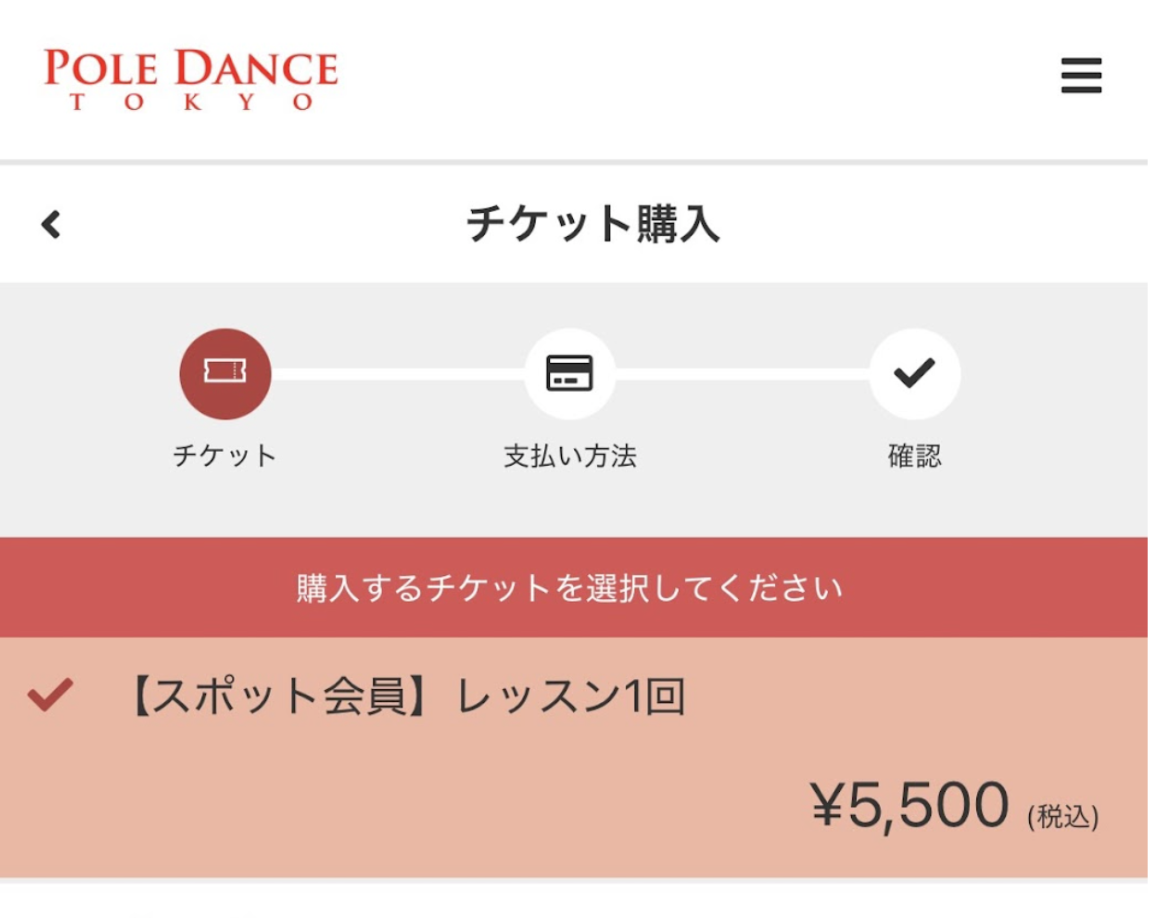Click progress line between ticket and payment icons
1156x918 pixels.
point(397,374)
